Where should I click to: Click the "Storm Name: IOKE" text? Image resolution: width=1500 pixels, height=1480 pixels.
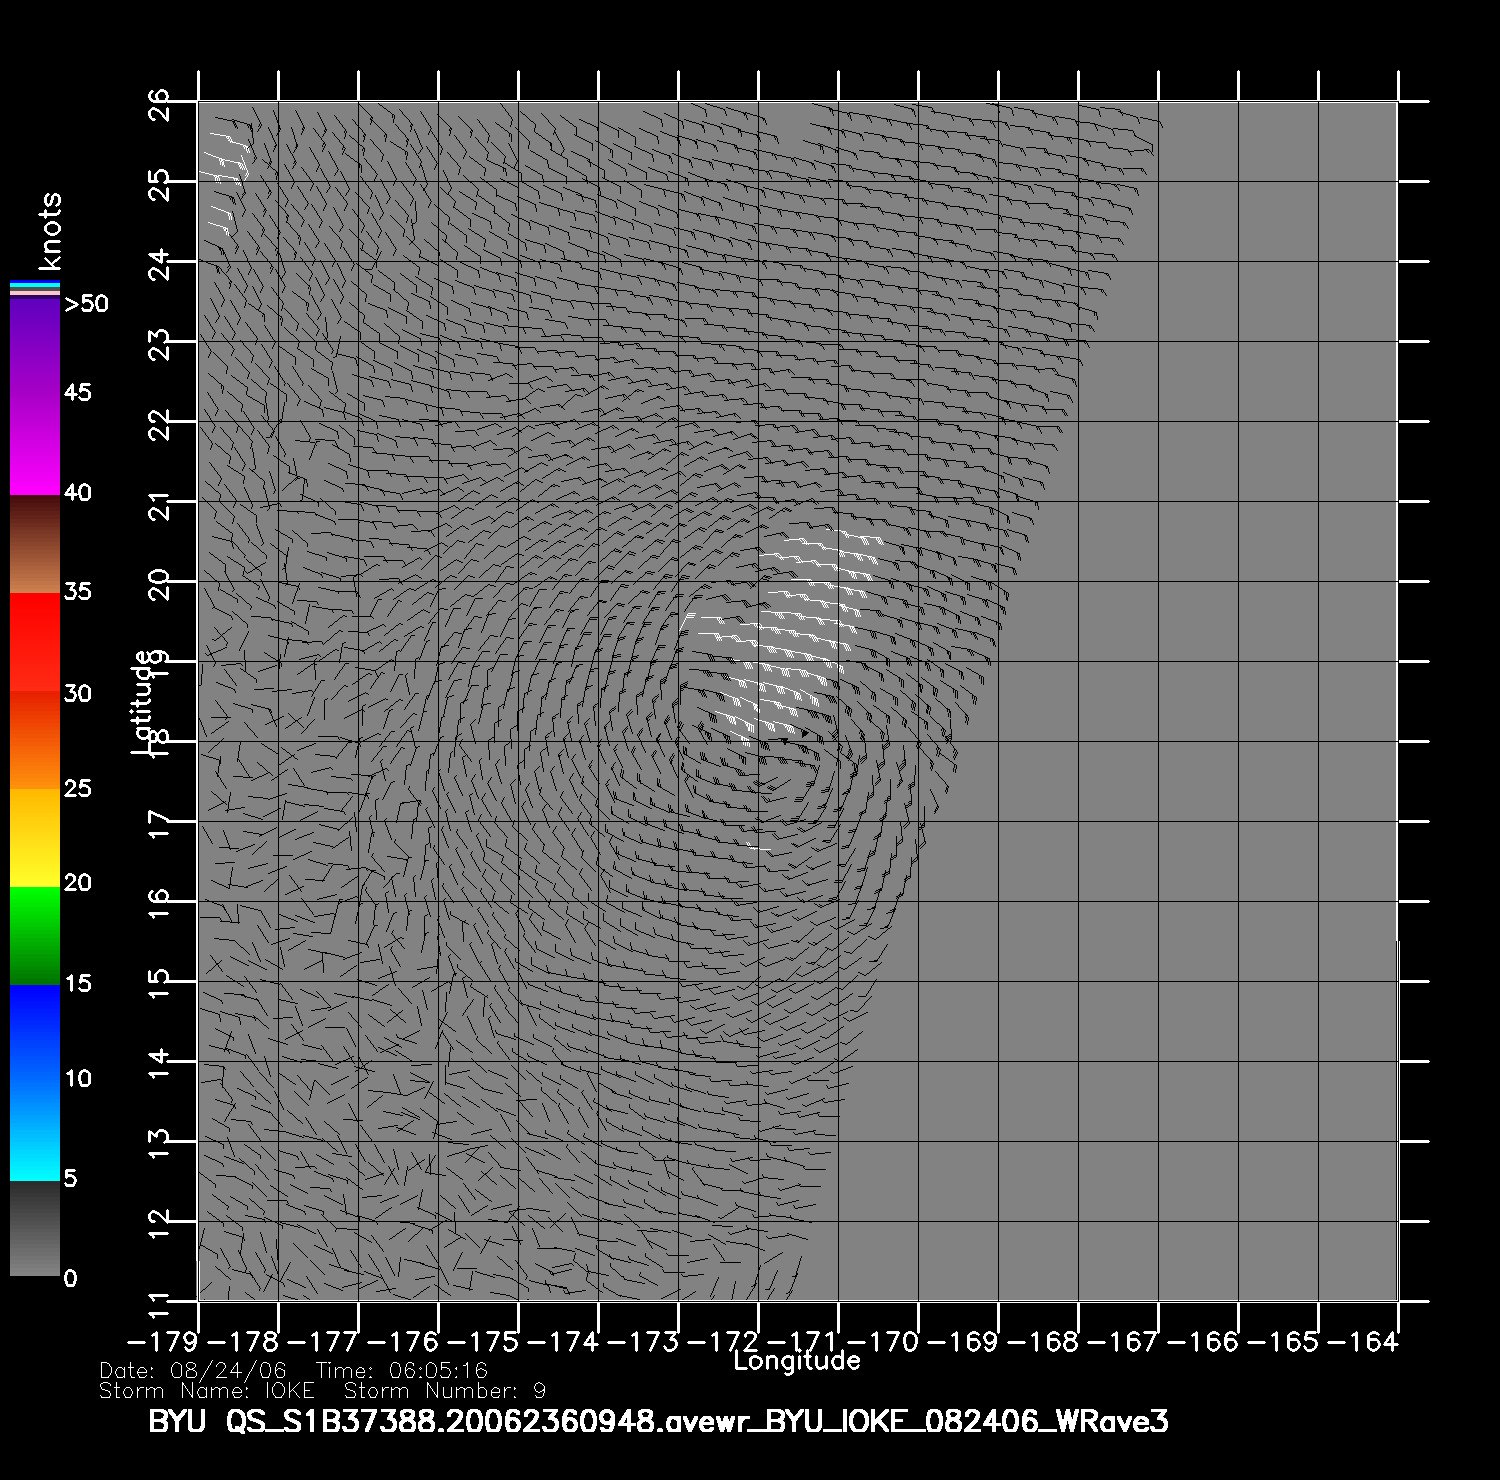207,1391
